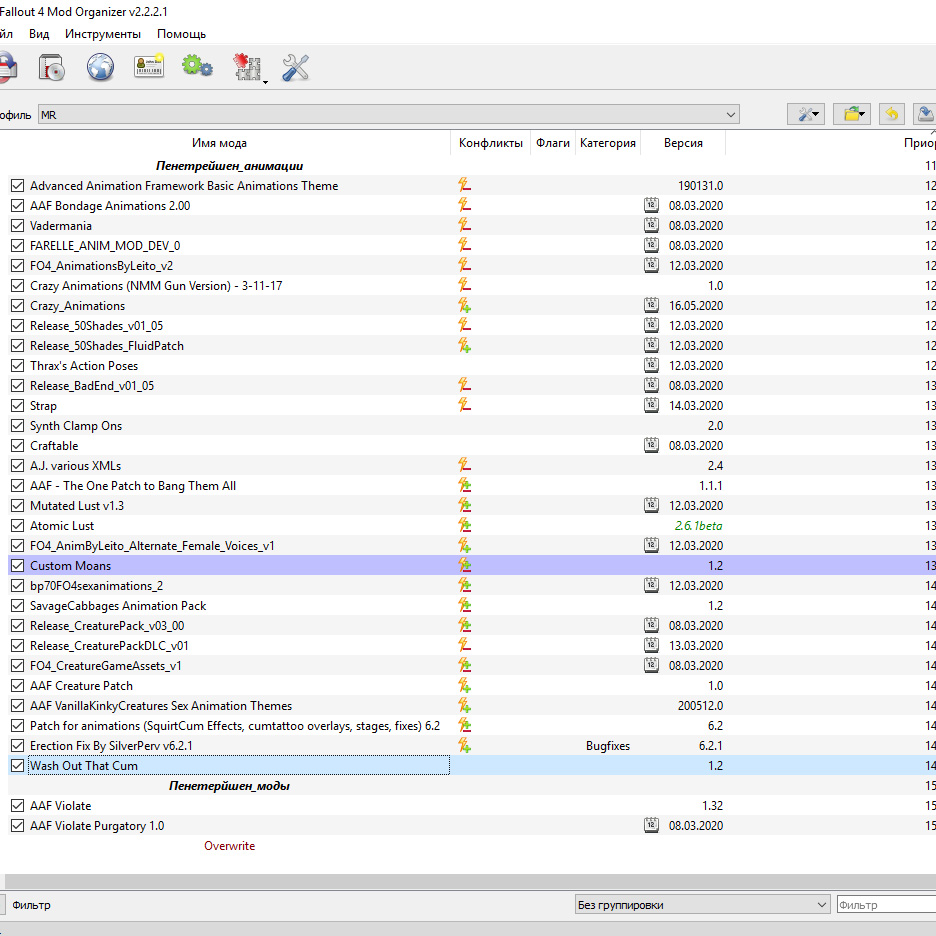The height and width of the screenshot is (936, 936).
Task: Toggle checkbox for Synth Clamp Ons
Action: 17,426
